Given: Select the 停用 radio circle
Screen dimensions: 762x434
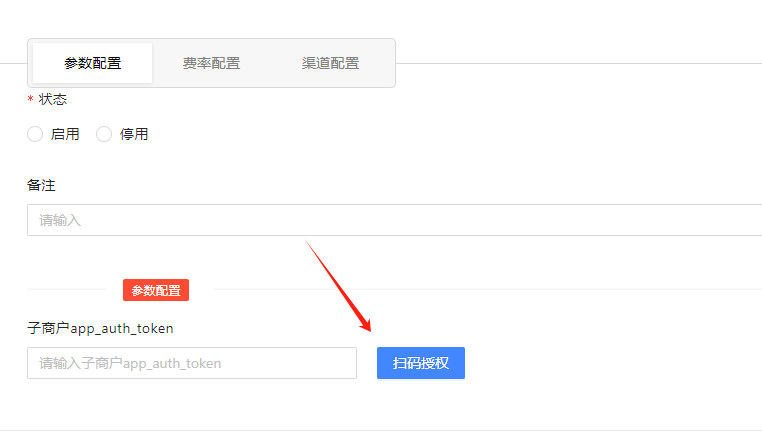Looking at the screenshot, I should [x=104, y=134].
